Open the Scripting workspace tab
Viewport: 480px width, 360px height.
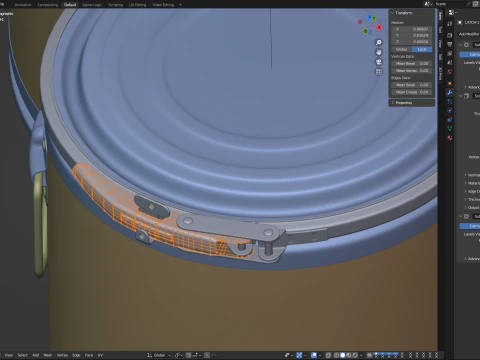tap(115, 5)
